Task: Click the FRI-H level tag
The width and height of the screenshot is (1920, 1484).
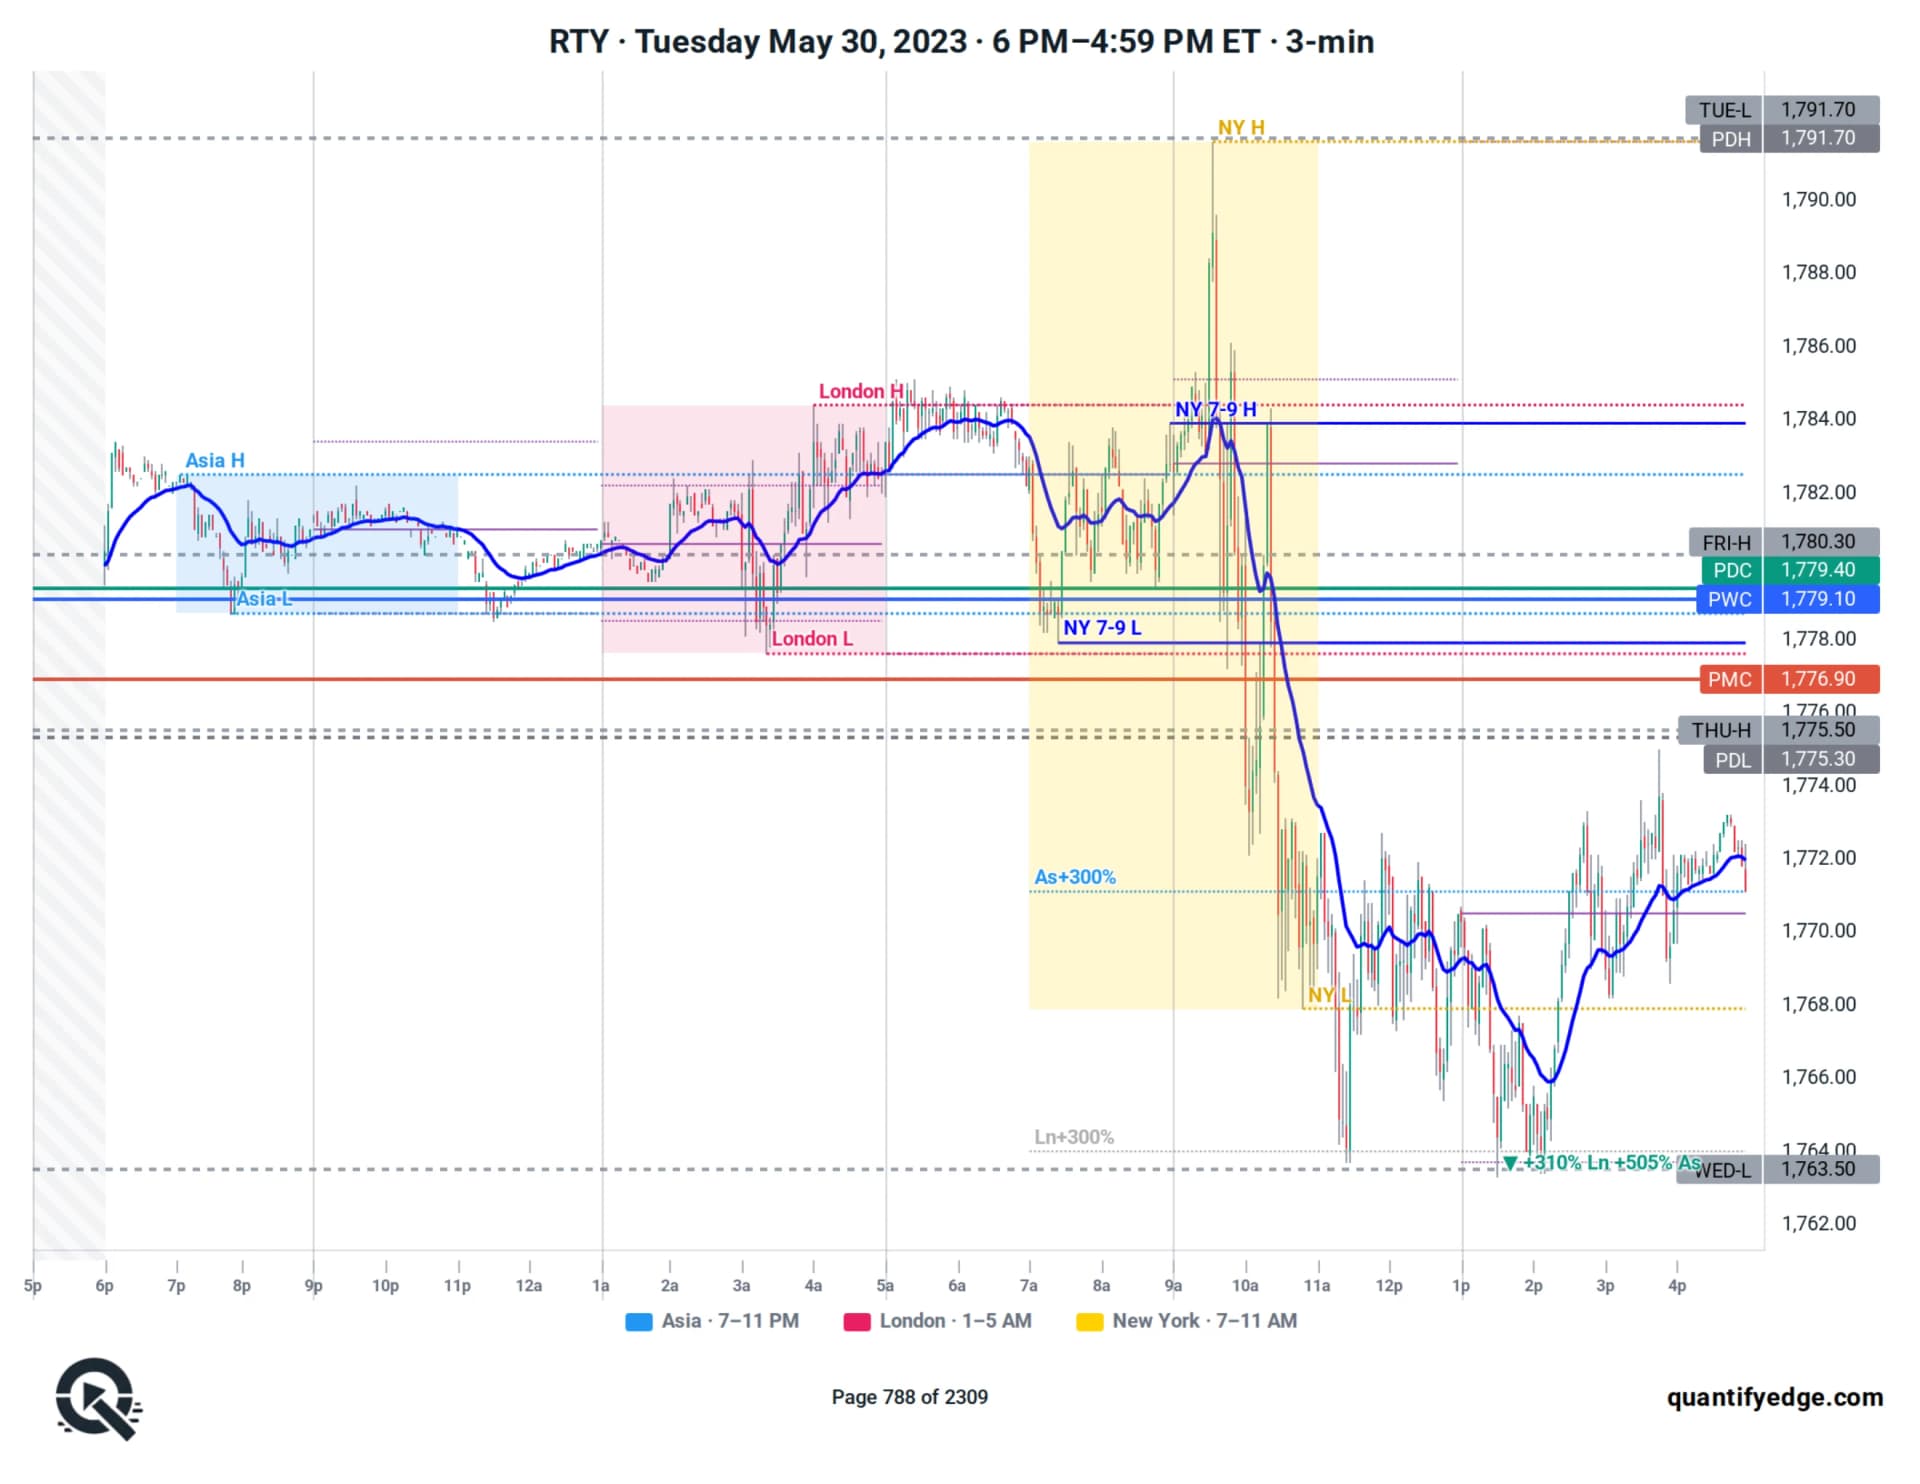Action: click(1726, 542)
